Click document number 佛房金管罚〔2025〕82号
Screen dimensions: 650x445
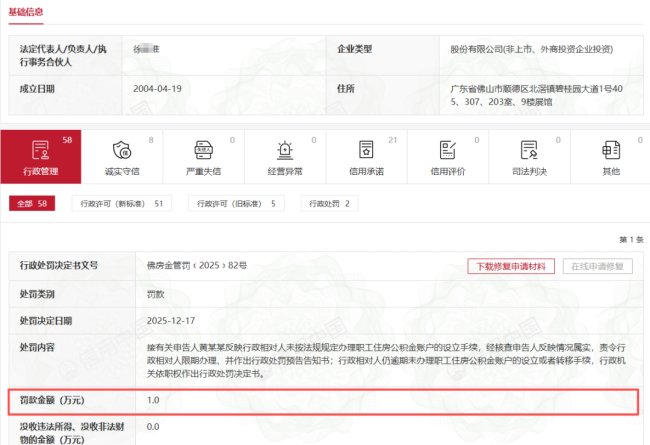pyautogui.click(x=196, y=266)
